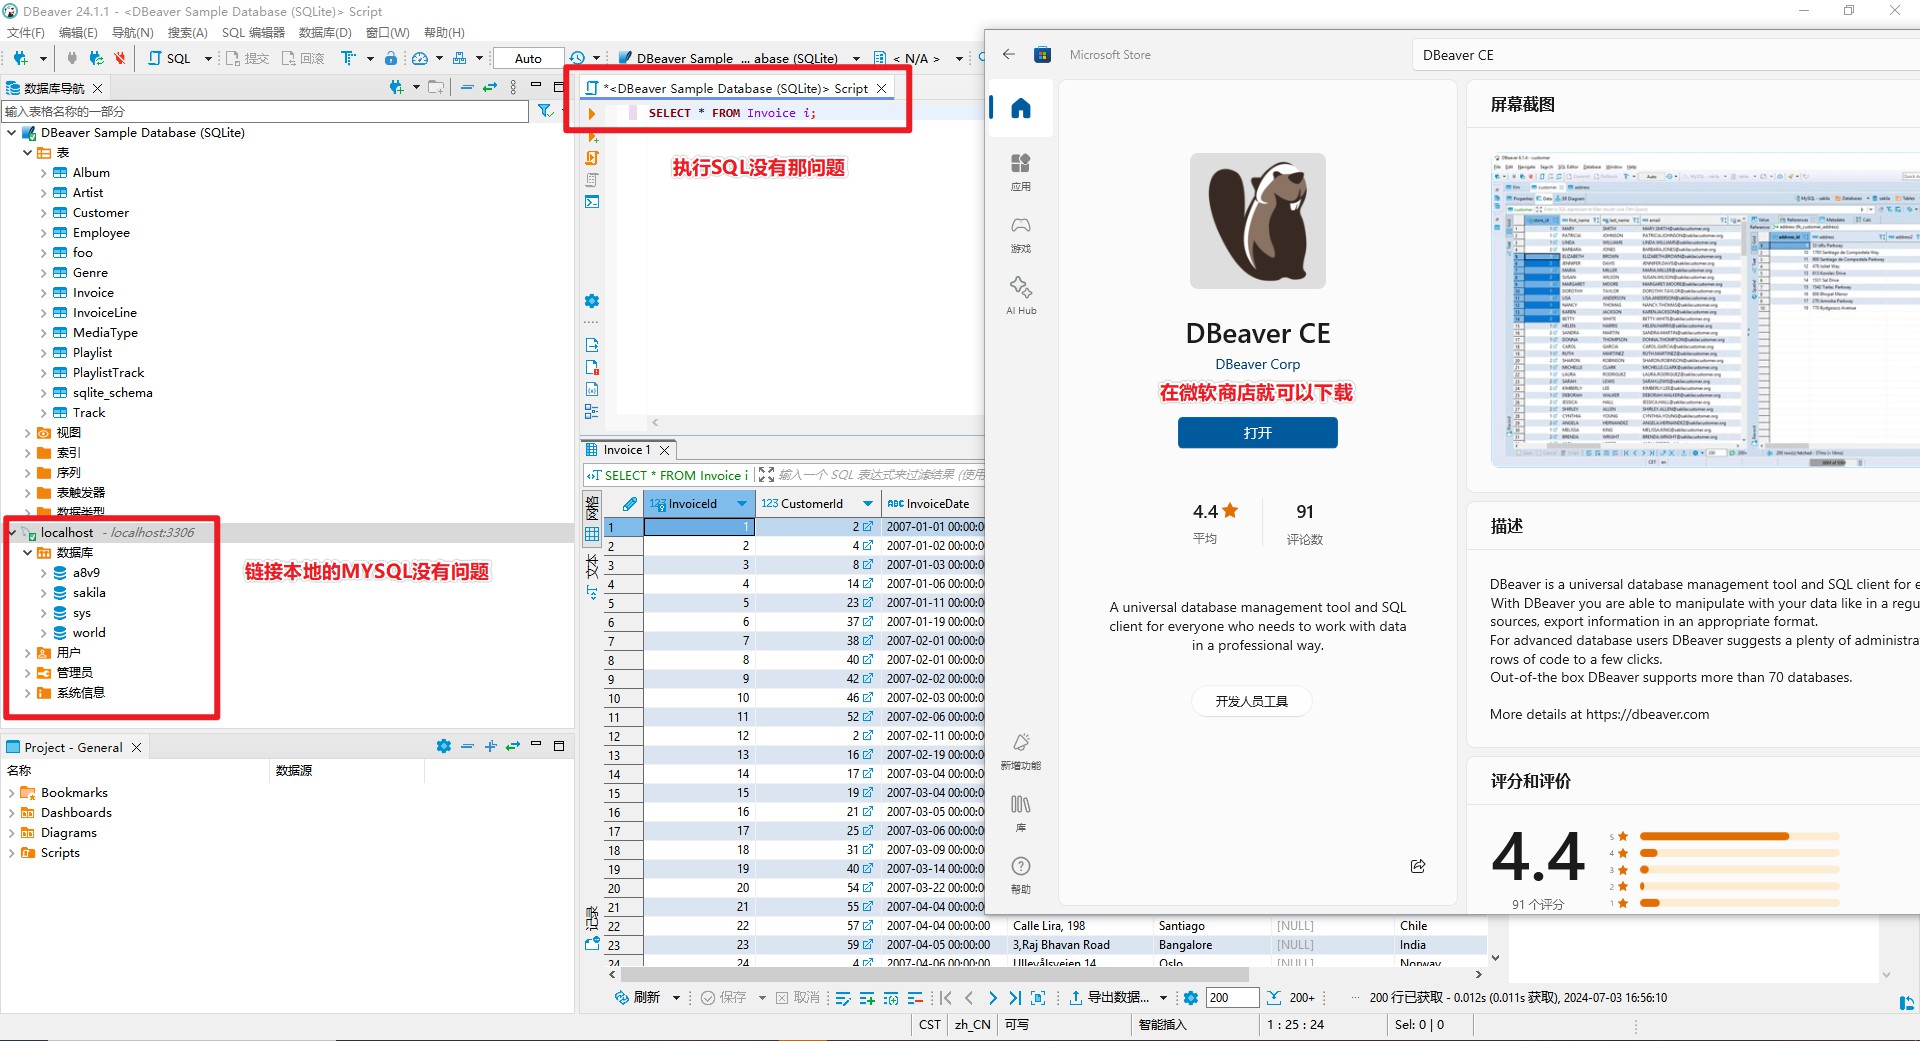The width and height of the screenshot is (1920, 1041).
Task: Collapse the localhost connection node
Action: [11, 533]
